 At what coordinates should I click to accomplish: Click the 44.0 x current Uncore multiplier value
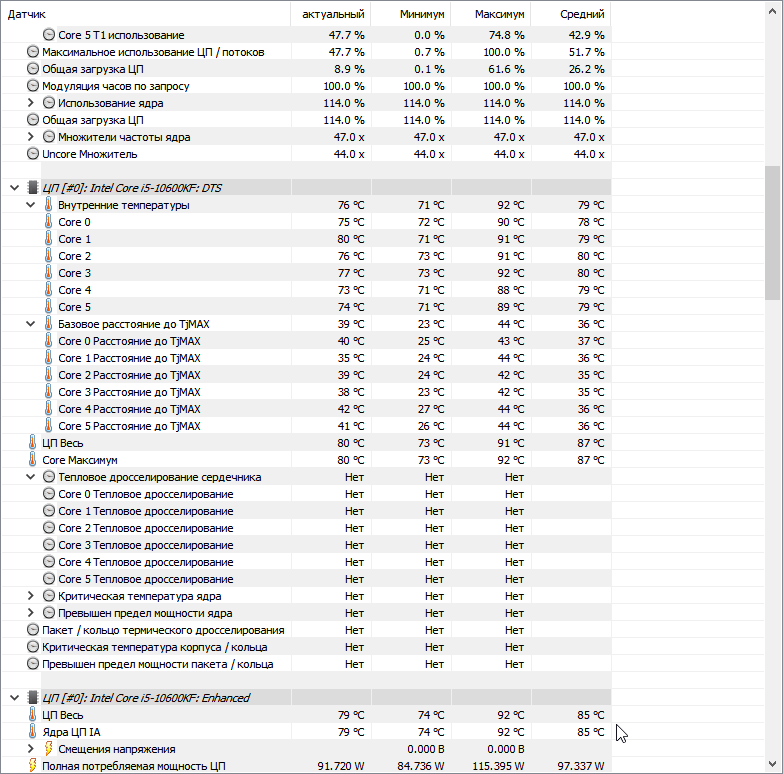coord(349,154)
